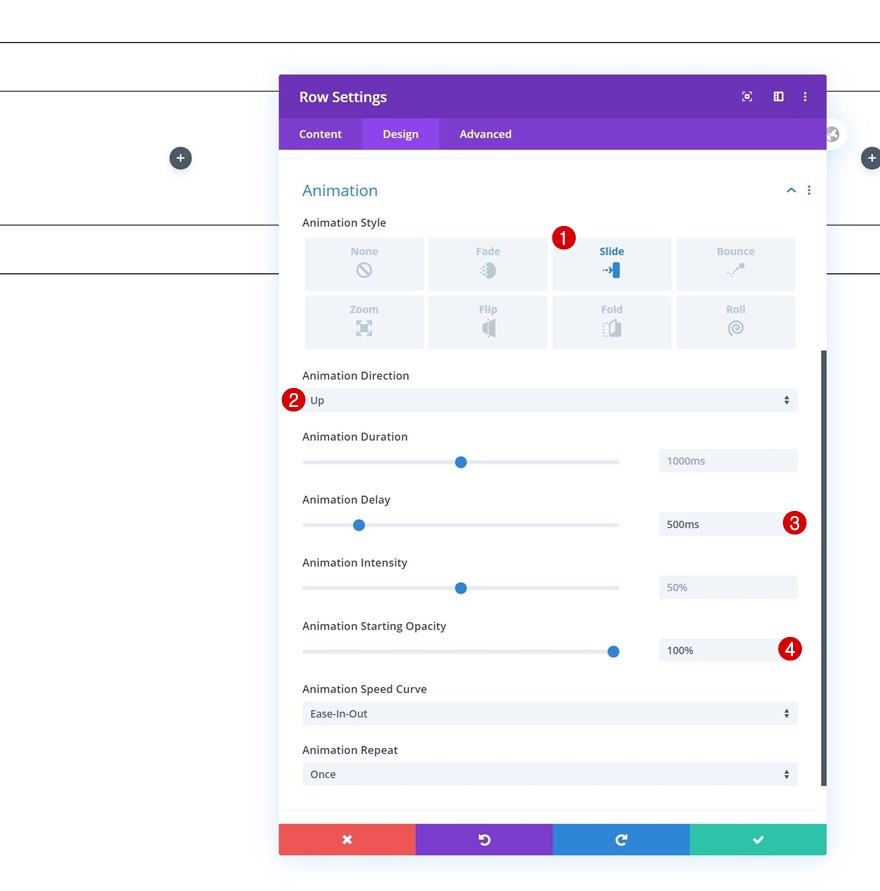
Task: Click the Animation section heading
Action: 340,190
